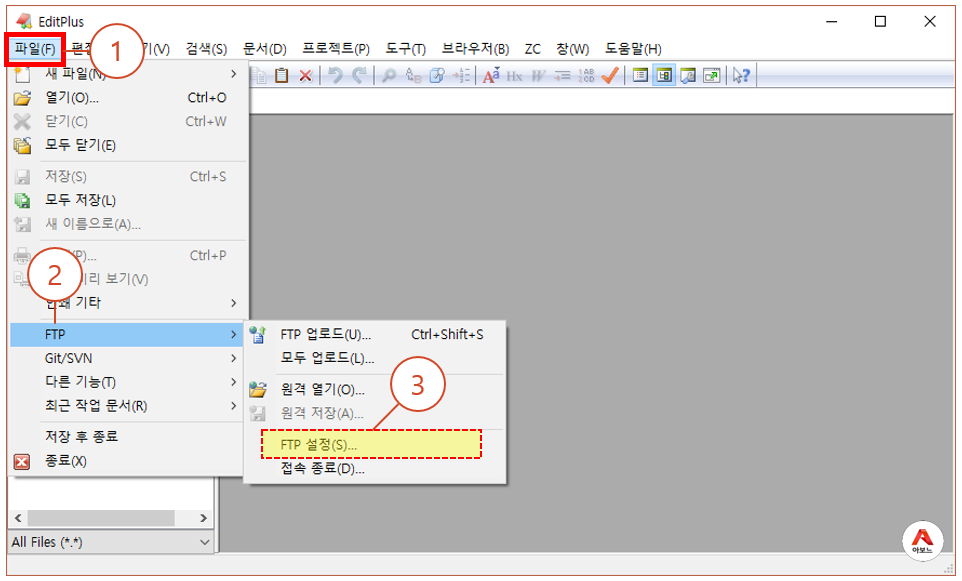
Task: Choose 열기(O)... from the file menu
Action: pyautogui.click(x=128, y=98)
